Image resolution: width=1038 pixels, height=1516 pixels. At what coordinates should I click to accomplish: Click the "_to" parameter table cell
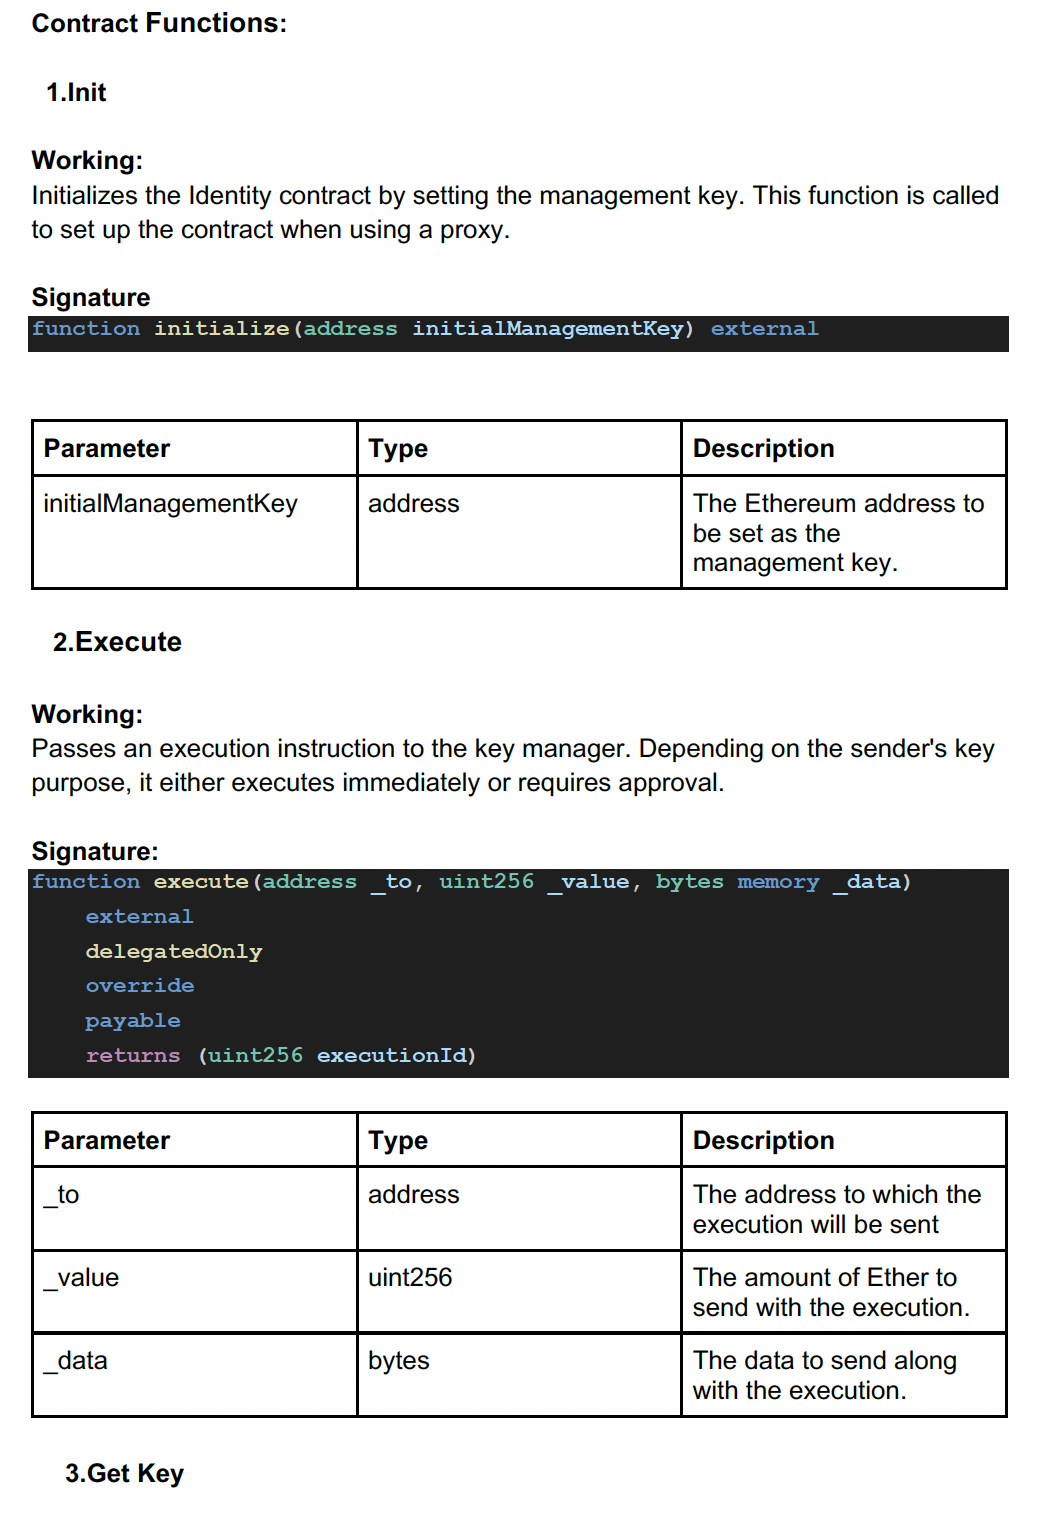click(62, 1195)
